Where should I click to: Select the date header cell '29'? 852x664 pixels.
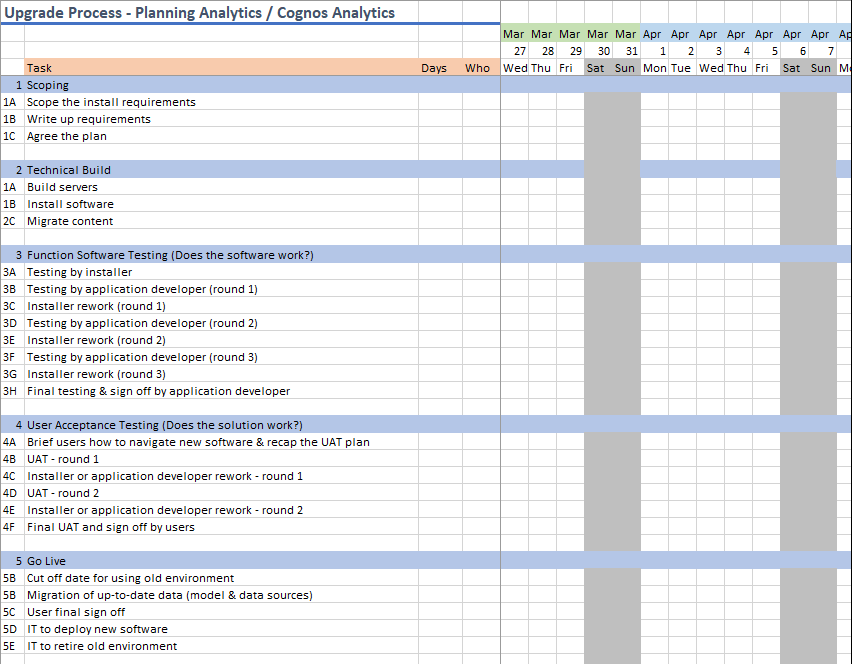(x=571, y=51)
